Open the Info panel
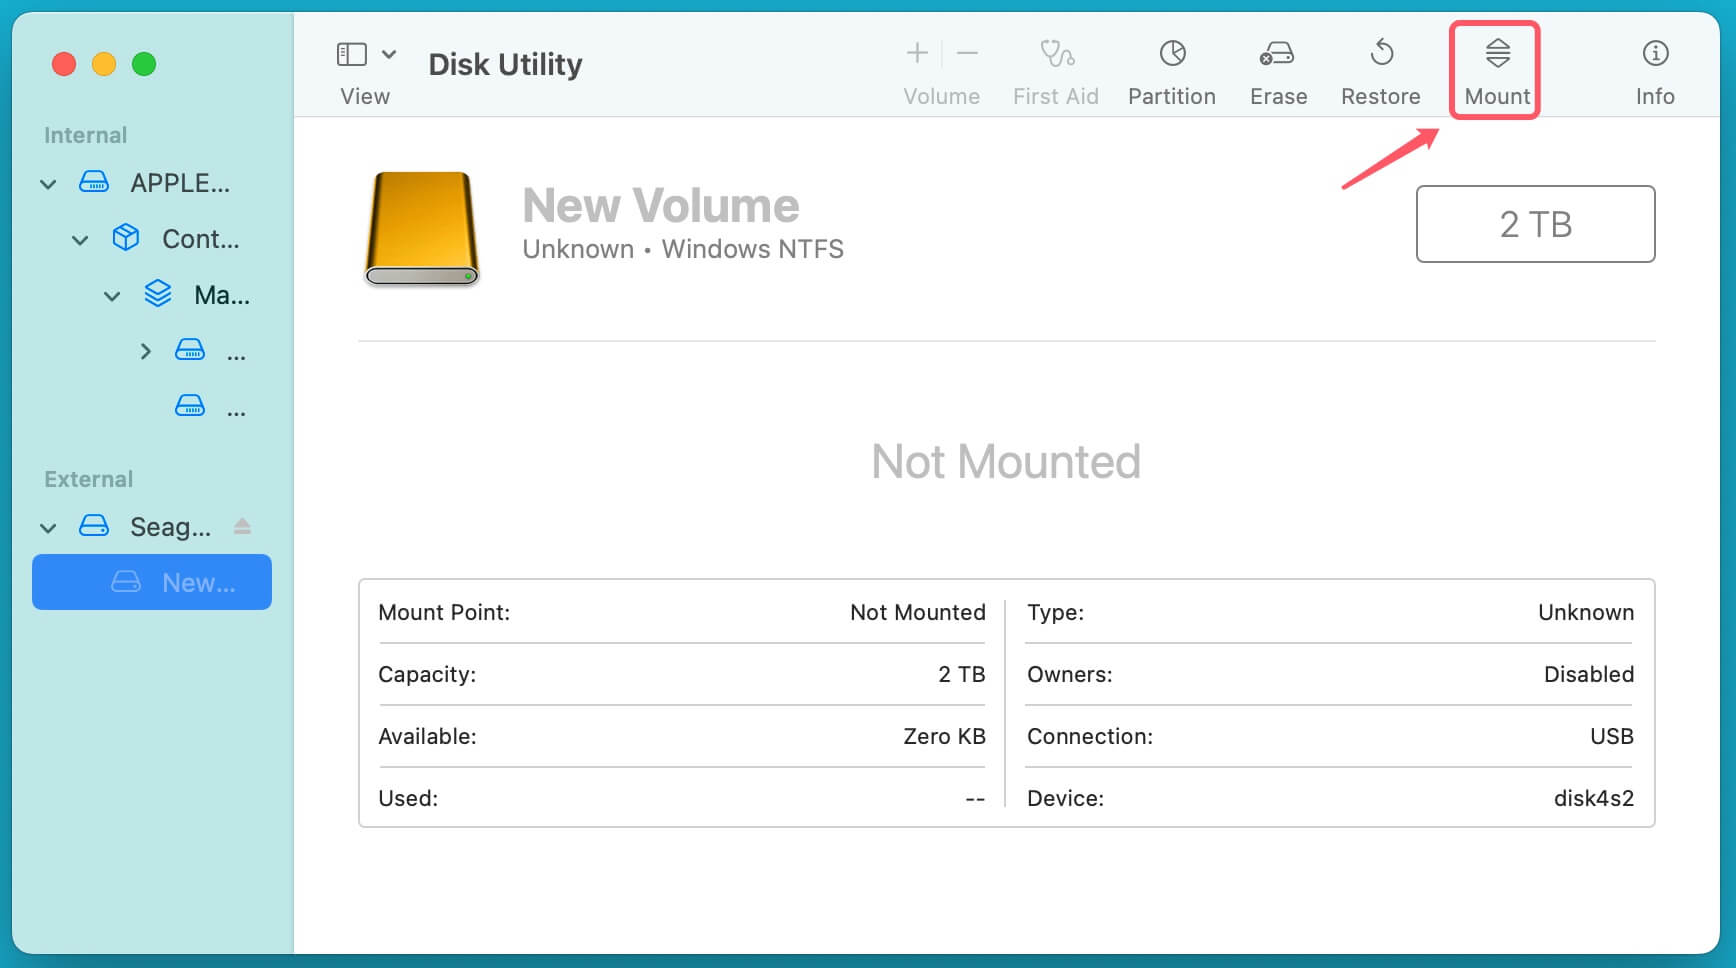1736x968 pixels. 1654,68
